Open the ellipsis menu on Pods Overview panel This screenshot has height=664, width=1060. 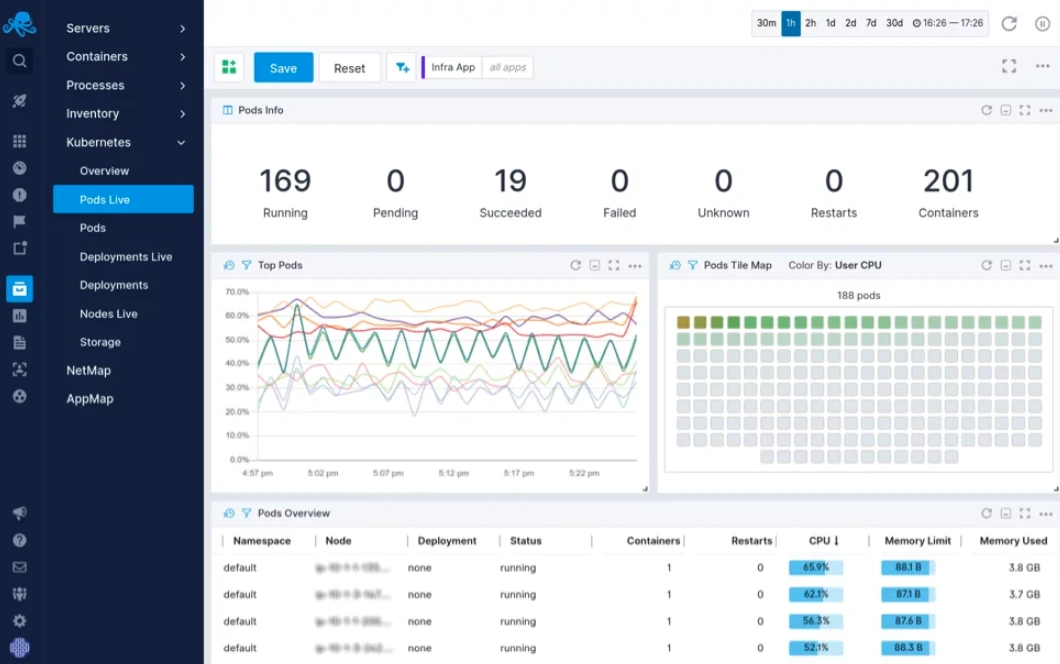1046,513
